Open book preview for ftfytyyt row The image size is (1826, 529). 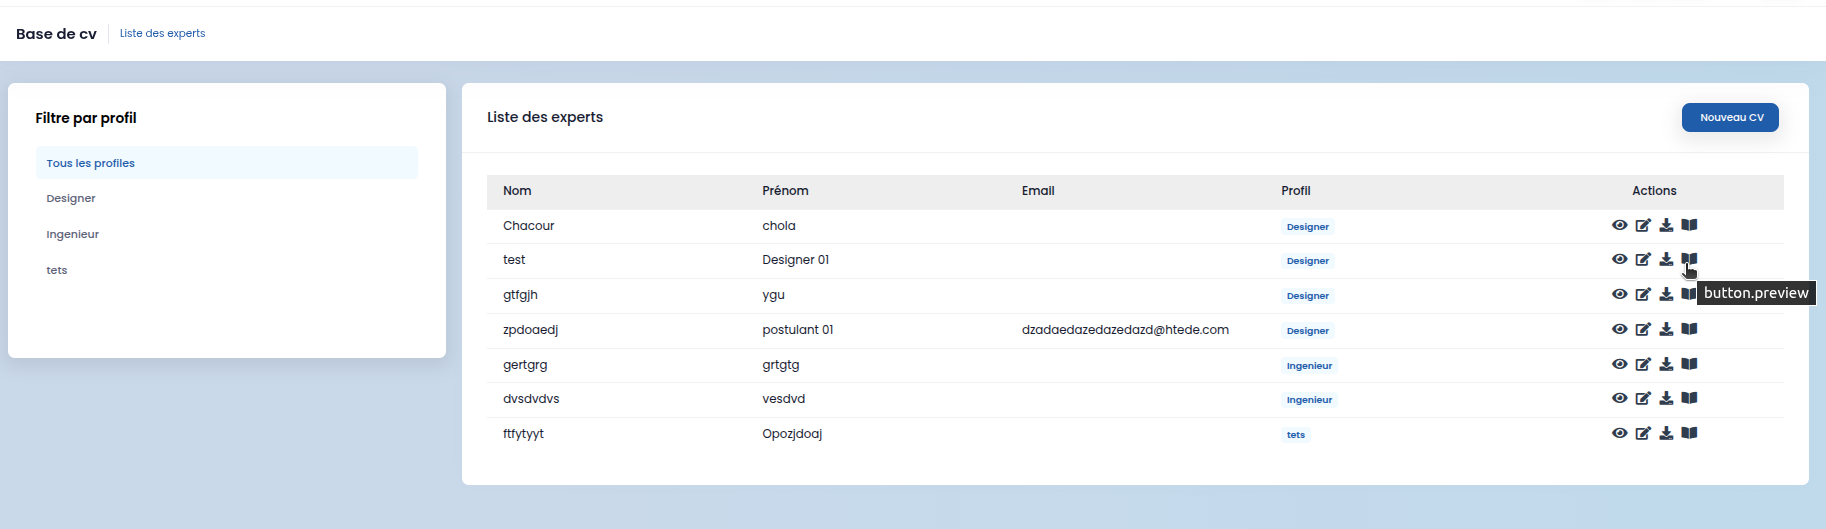[1689, 433]
